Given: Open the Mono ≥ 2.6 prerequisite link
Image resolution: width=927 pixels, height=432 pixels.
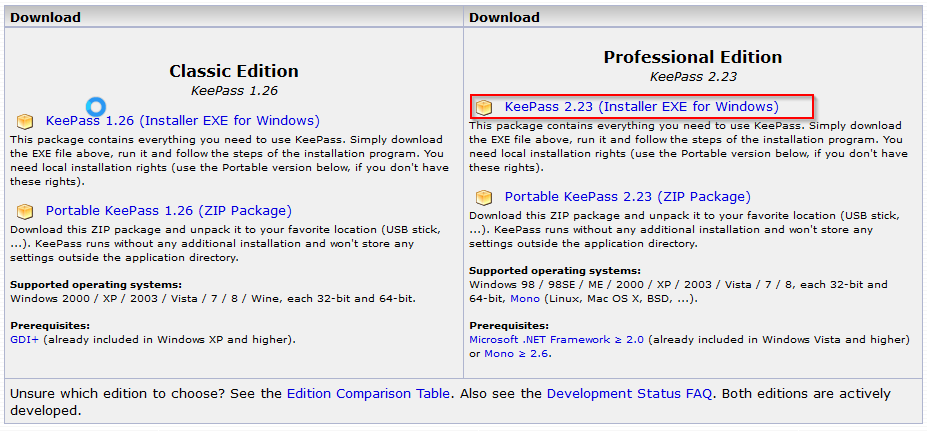Looking at the screenshot, I should coord(516,353).
